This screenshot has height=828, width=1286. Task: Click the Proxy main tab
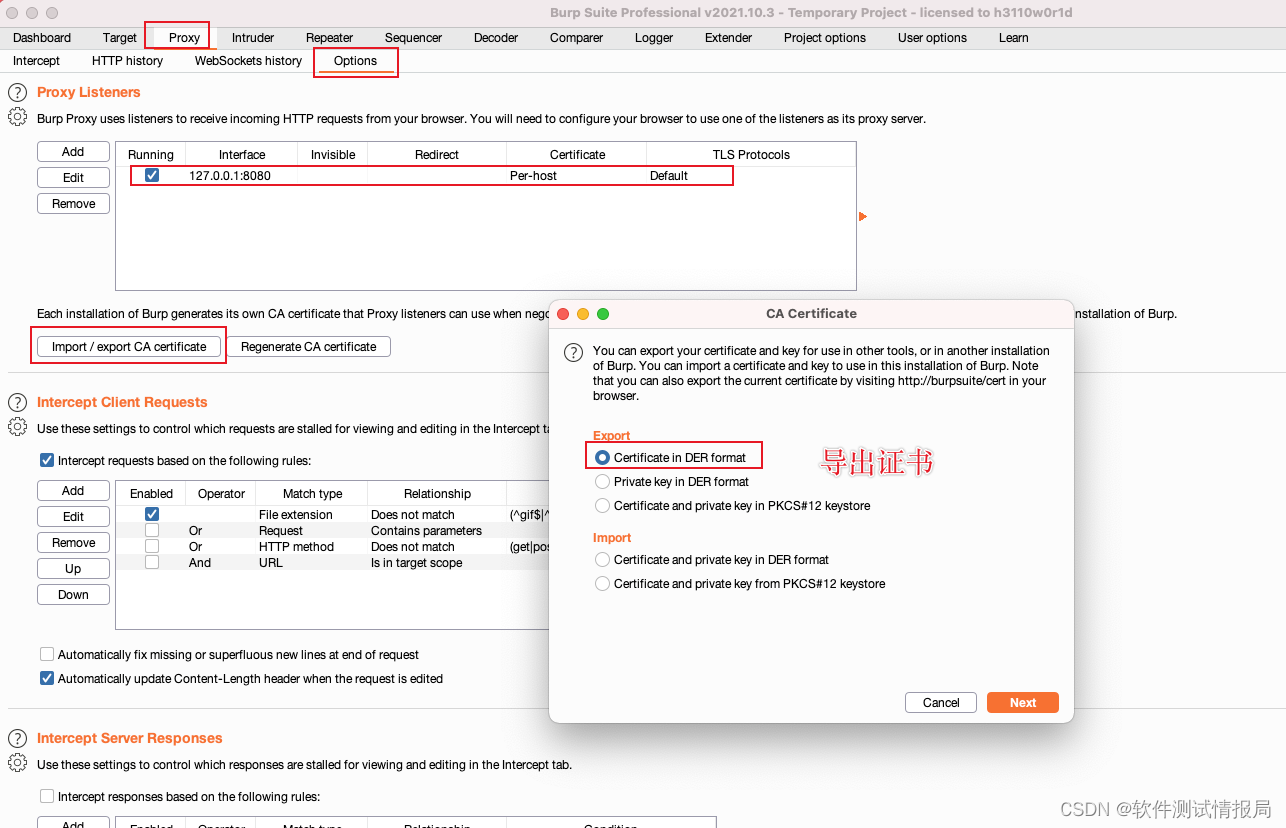[184, 37]
